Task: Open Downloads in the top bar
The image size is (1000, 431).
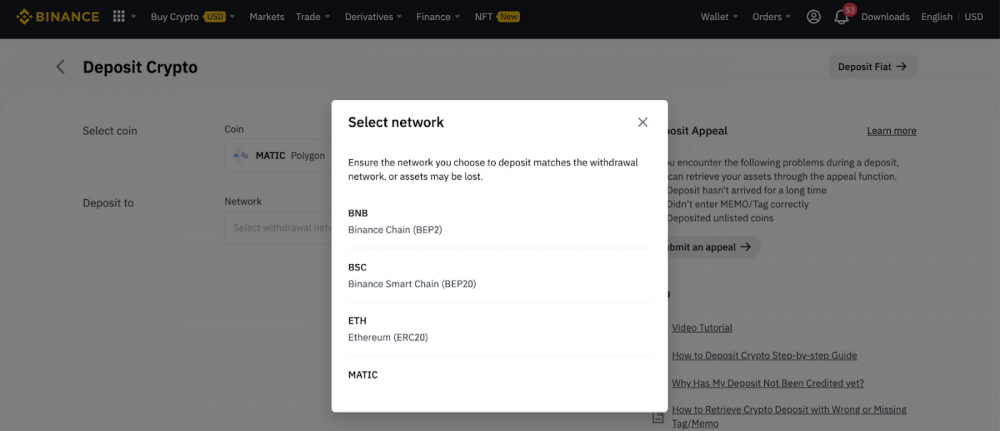Action: coord(885,17)
